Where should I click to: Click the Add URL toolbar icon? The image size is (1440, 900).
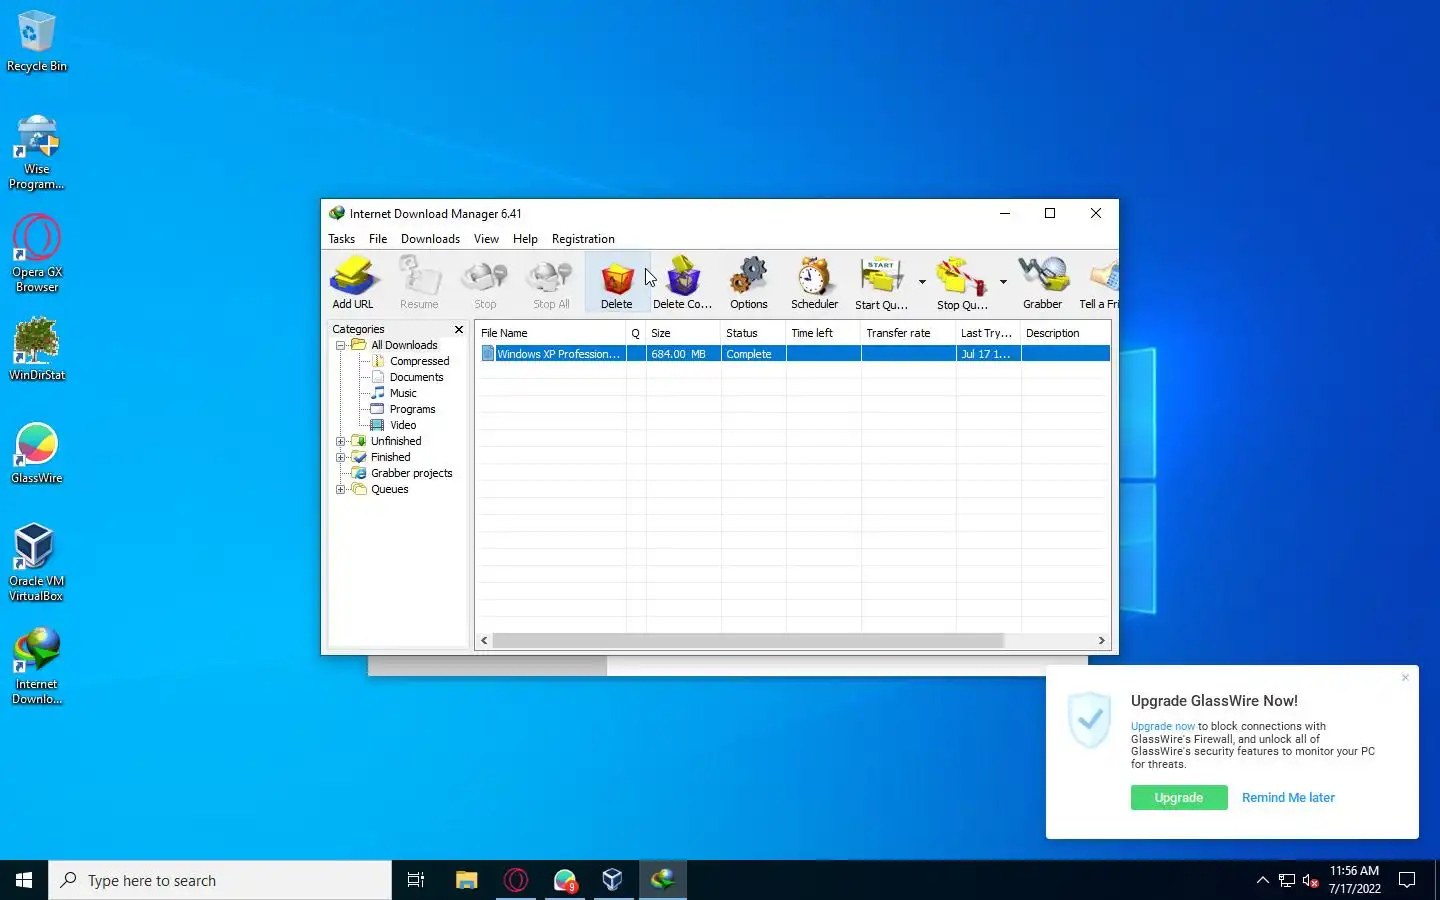[353, 282]
